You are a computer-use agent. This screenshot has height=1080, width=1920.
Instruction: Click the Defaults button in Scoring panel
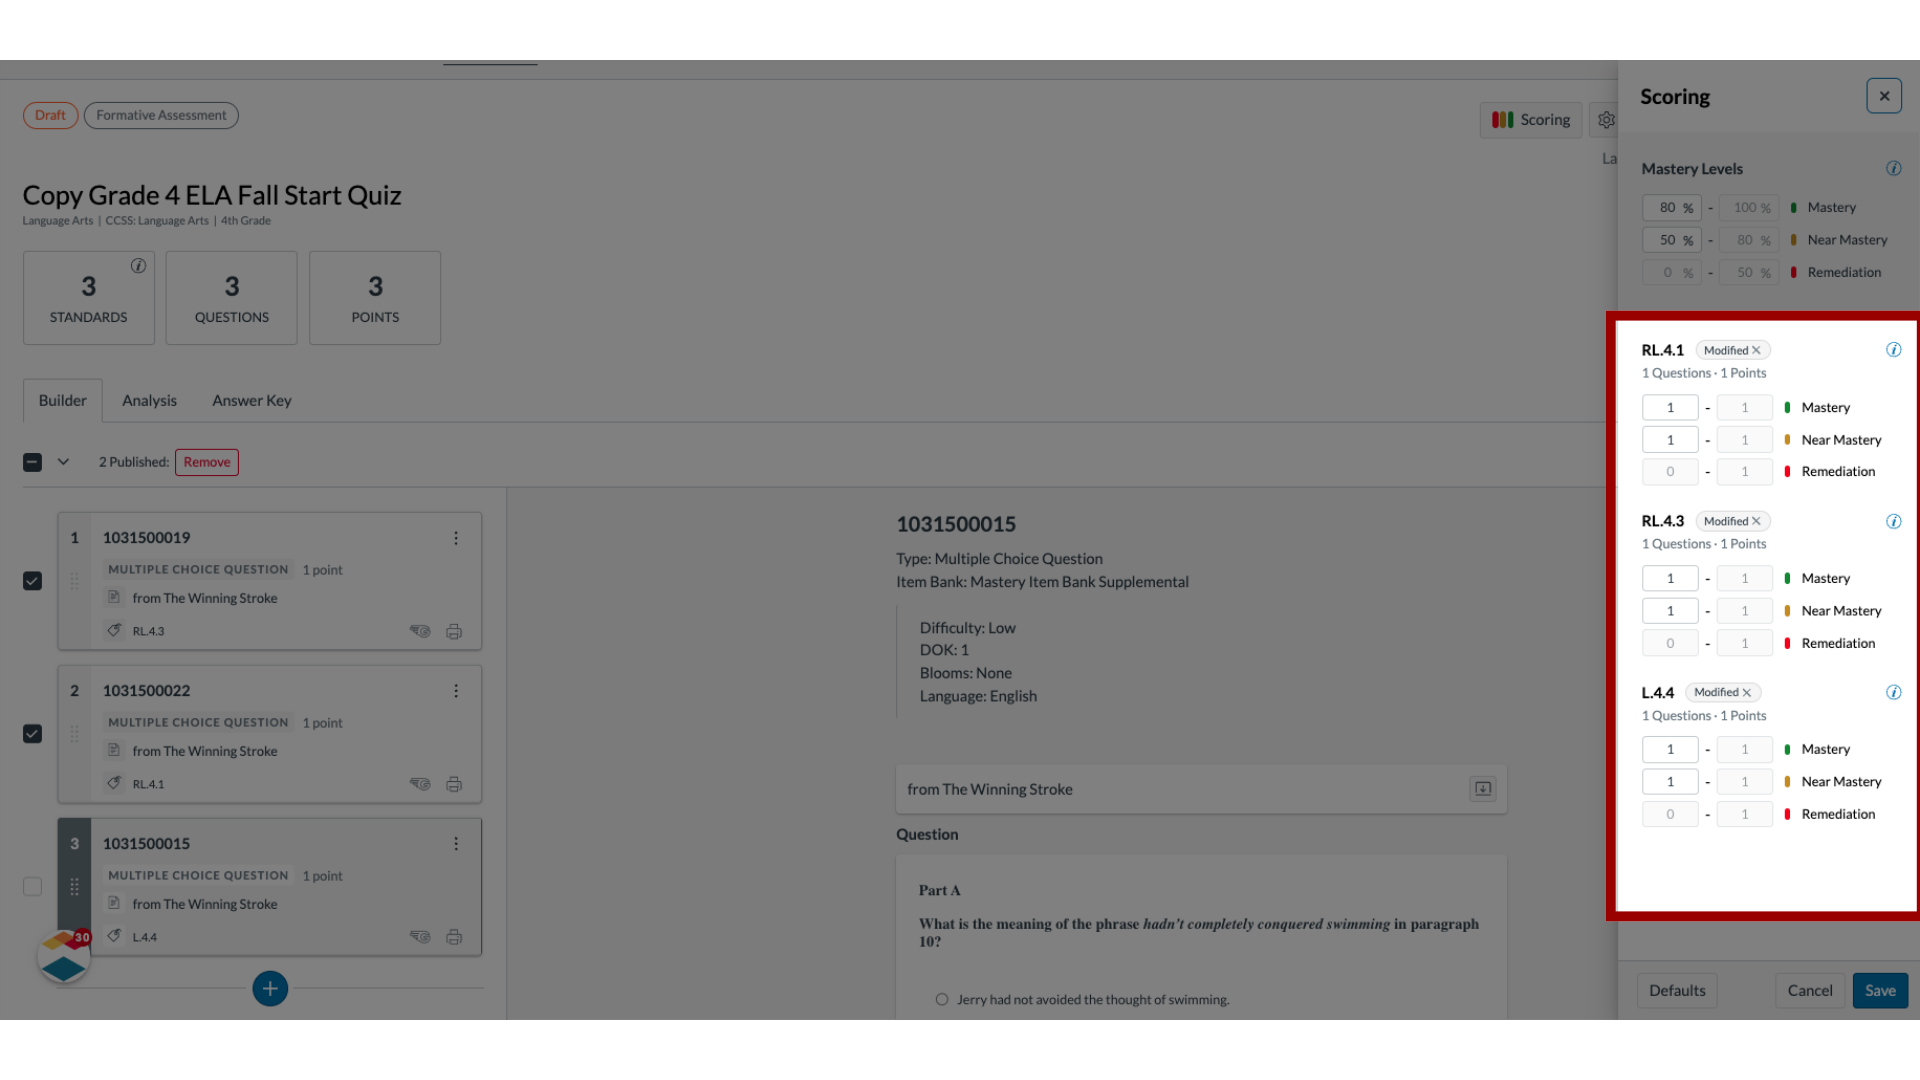pyautogui.click(x=1677, y=989)
